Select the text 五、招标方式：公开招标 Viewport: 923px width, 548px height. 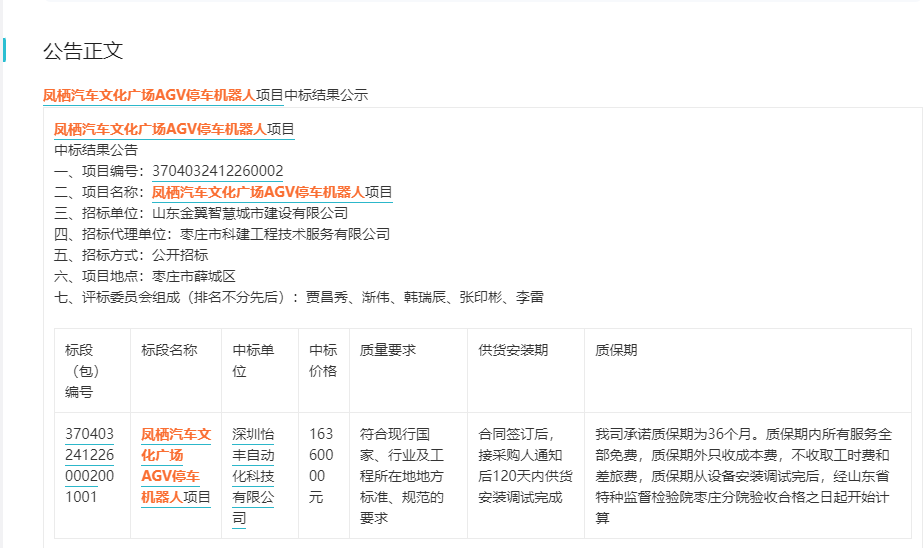point(131,255)
